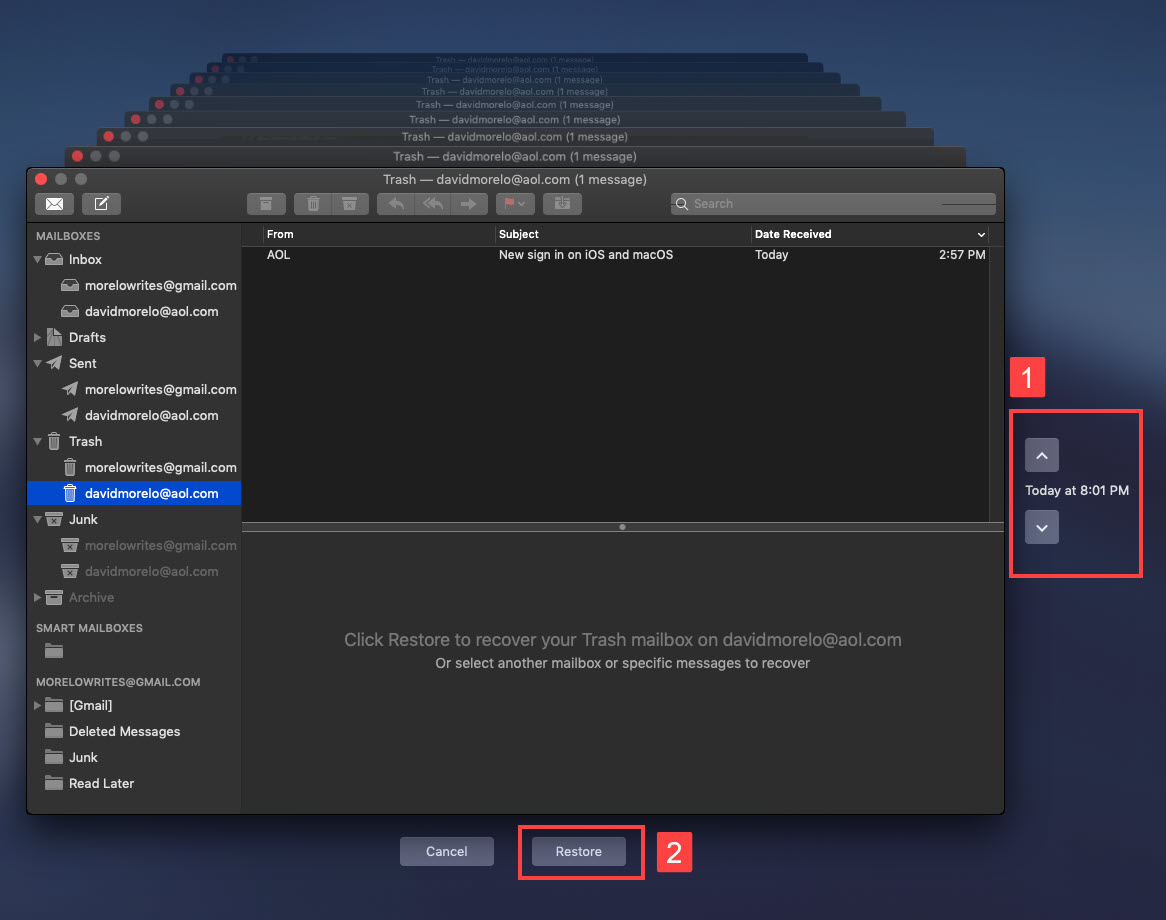
Task: Click the Junk box icon of the Junk heading
Action: [x=54, y=519]
